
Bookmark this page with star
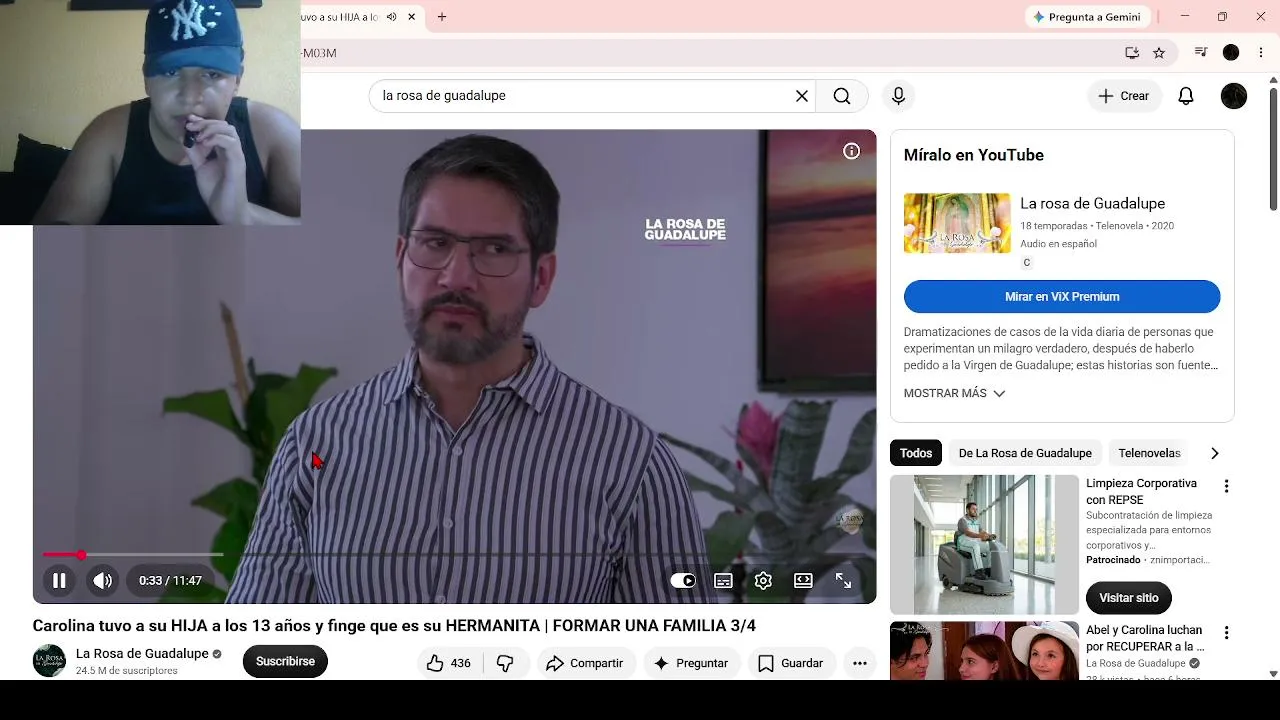coord(1159,53)
